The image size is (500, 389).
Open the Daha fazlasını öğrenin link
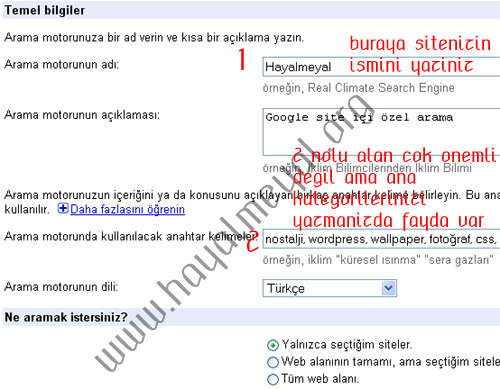coord(127,209)
